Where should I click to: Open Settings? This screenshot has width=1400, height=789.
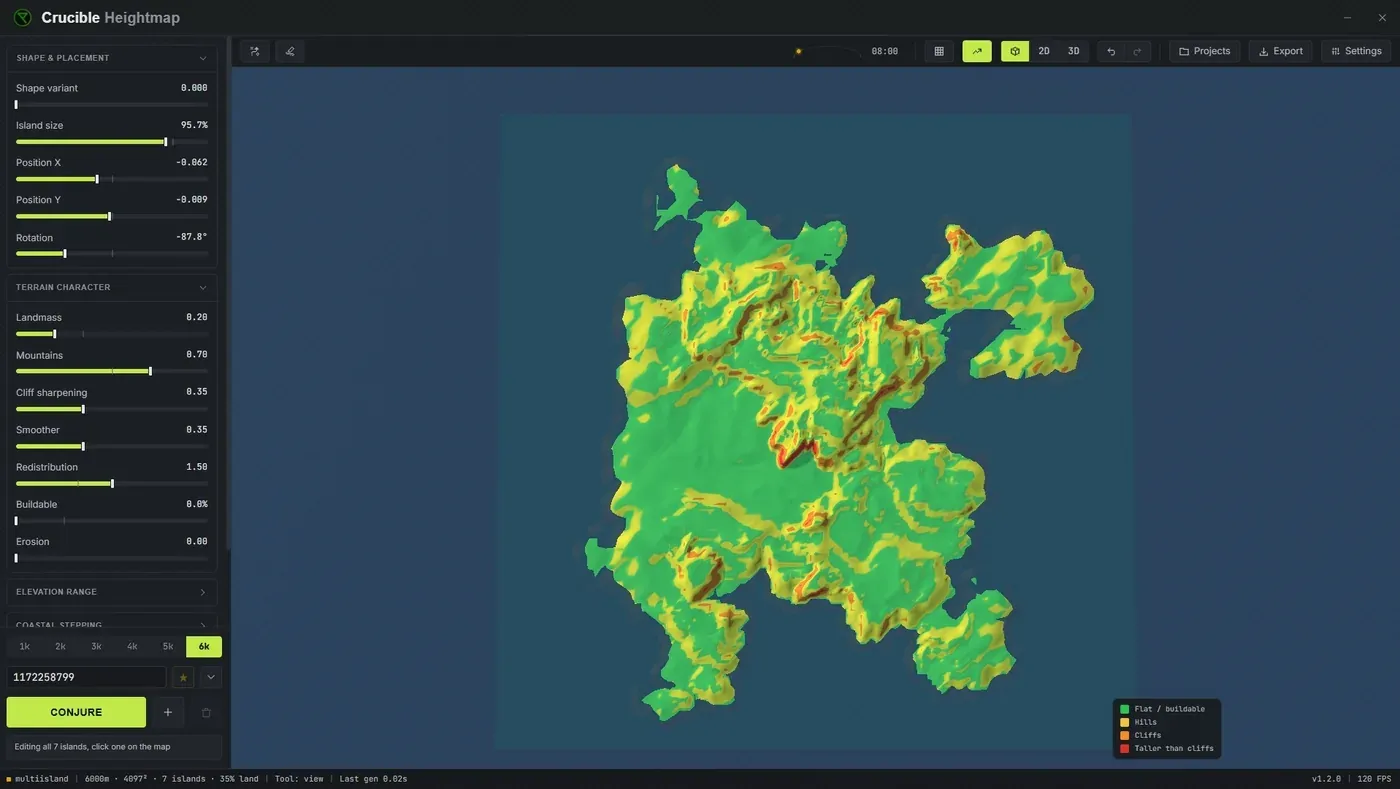[x=1356, y=51]
